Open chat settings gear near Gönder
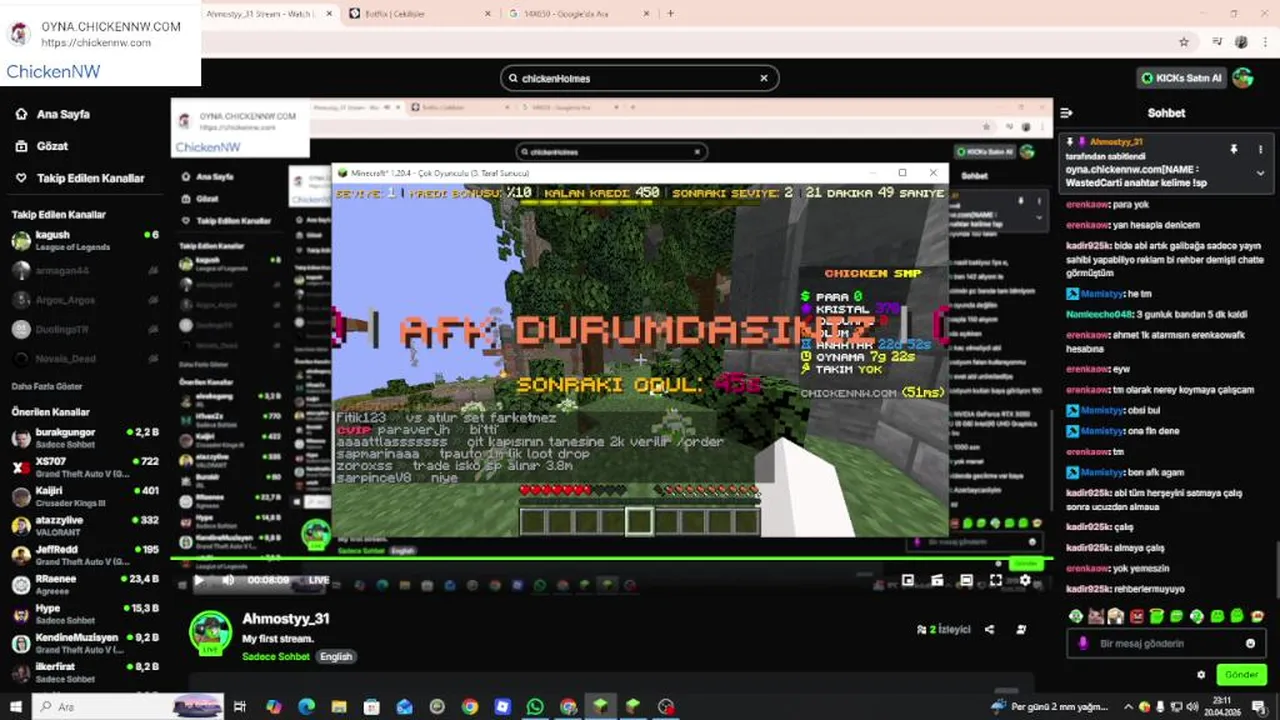The height and width of the screenshot is (720, 1280). click(x=1201, y=675)
